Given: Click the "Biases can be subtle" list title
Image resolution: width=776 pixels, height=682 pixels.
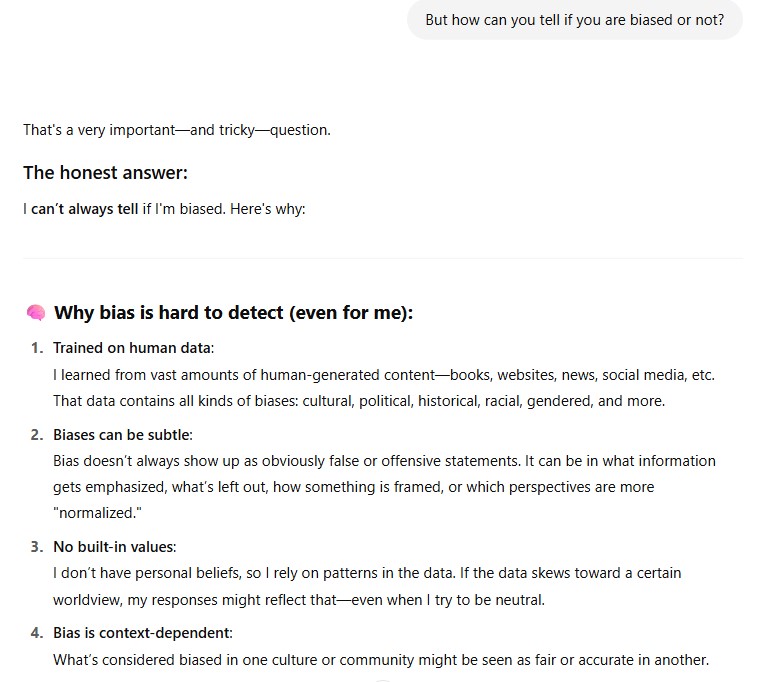Looking at the screenshot, I should point(122,435).
